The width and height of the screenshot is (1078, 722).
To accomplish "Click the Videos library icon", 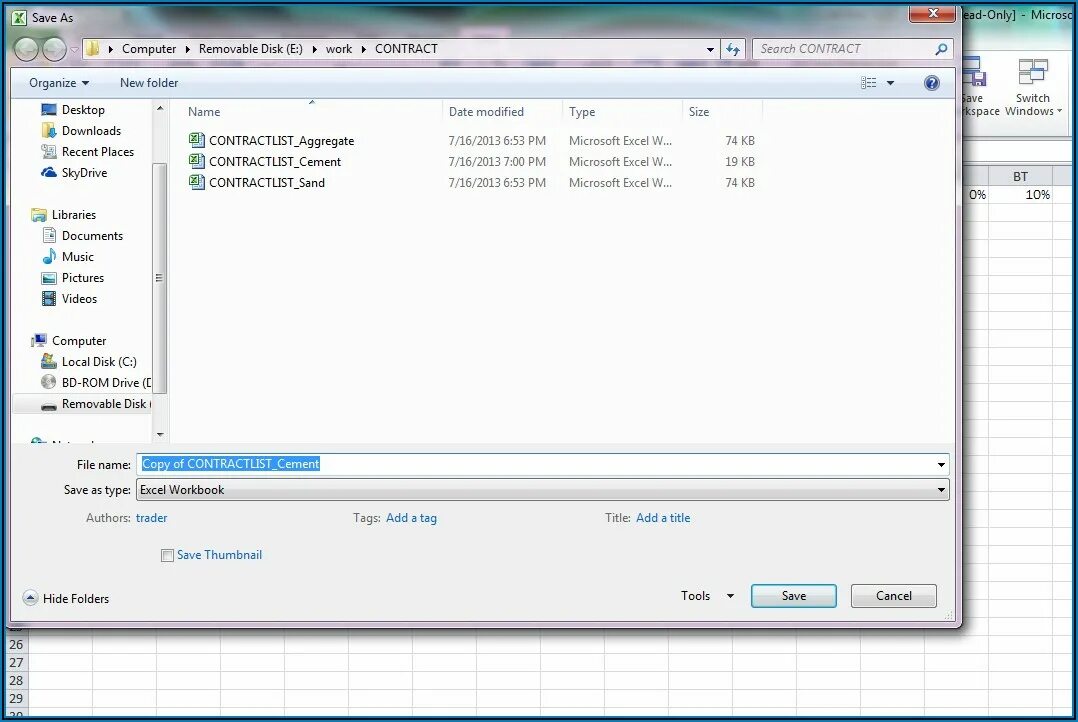I will (49, 299).
